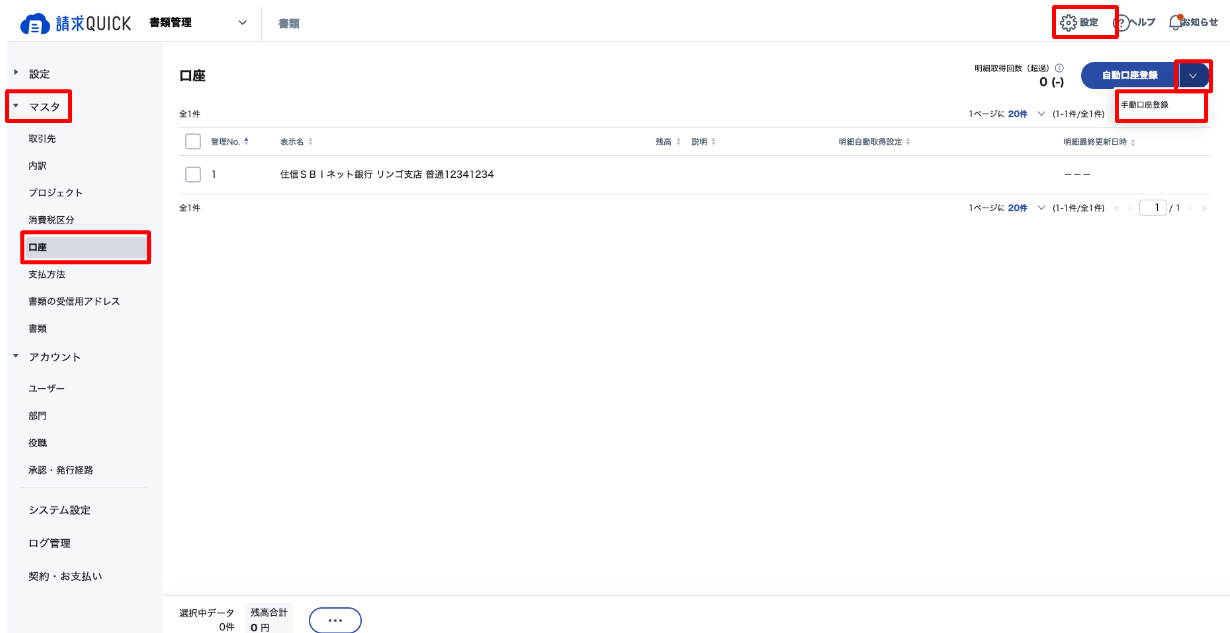Sort by 明細自動取得設定 column arrows
The width and height of the screenshot is (1230, 633).
pos(908,142)
